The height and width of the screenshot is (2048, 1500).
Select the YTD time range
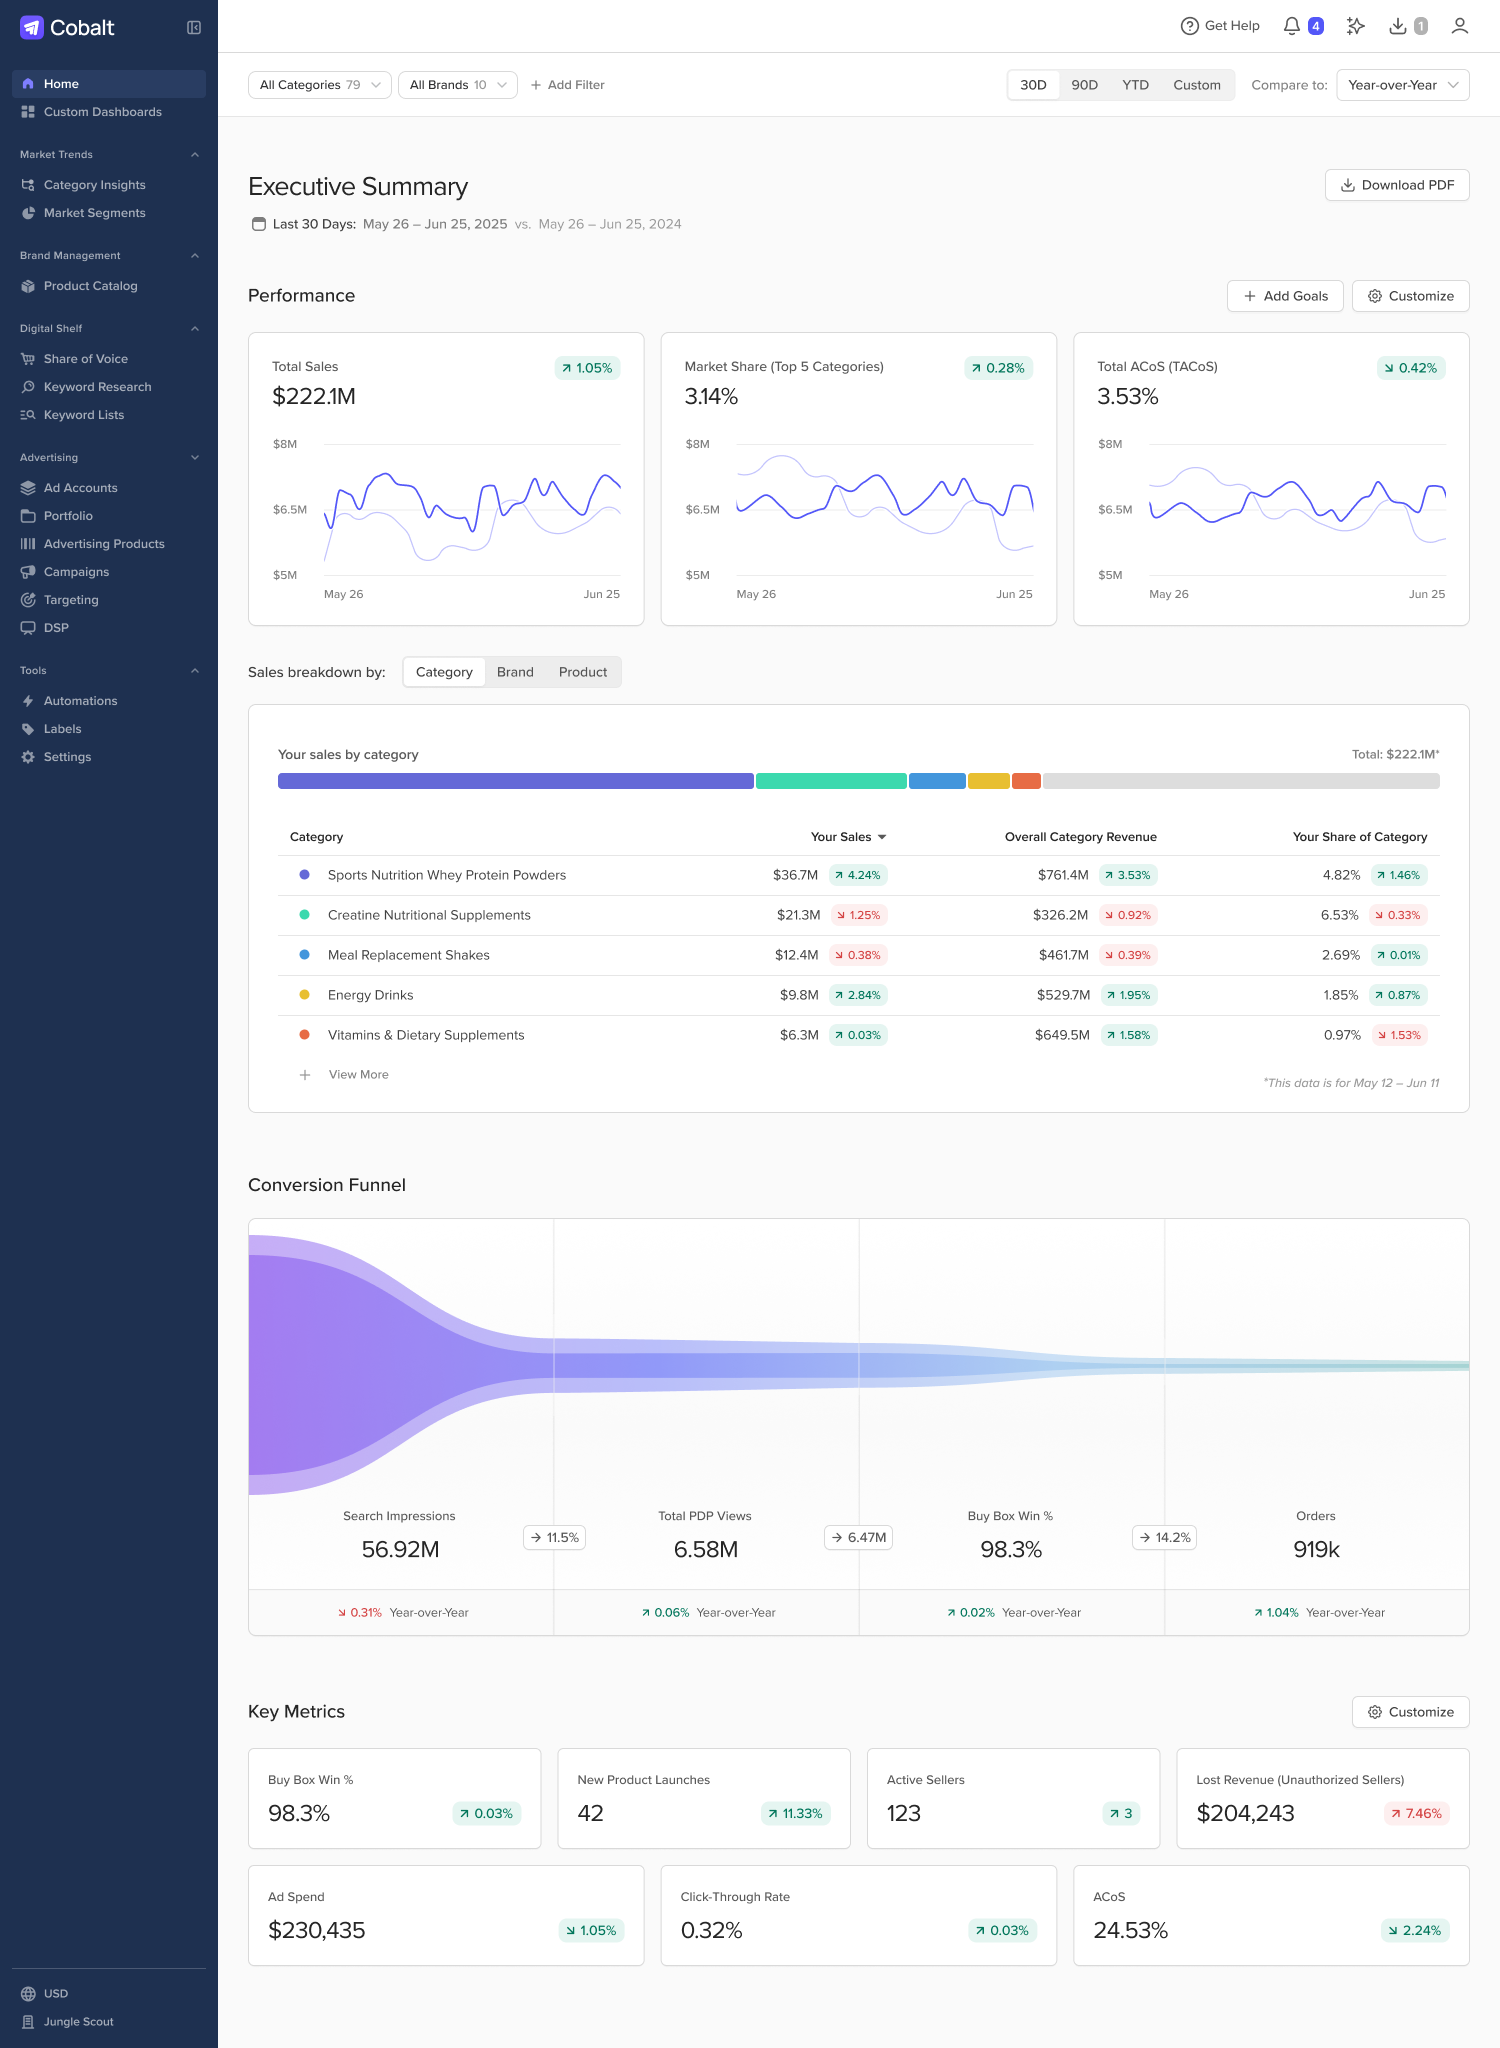pyautogui.click(x=1136, y=85)
